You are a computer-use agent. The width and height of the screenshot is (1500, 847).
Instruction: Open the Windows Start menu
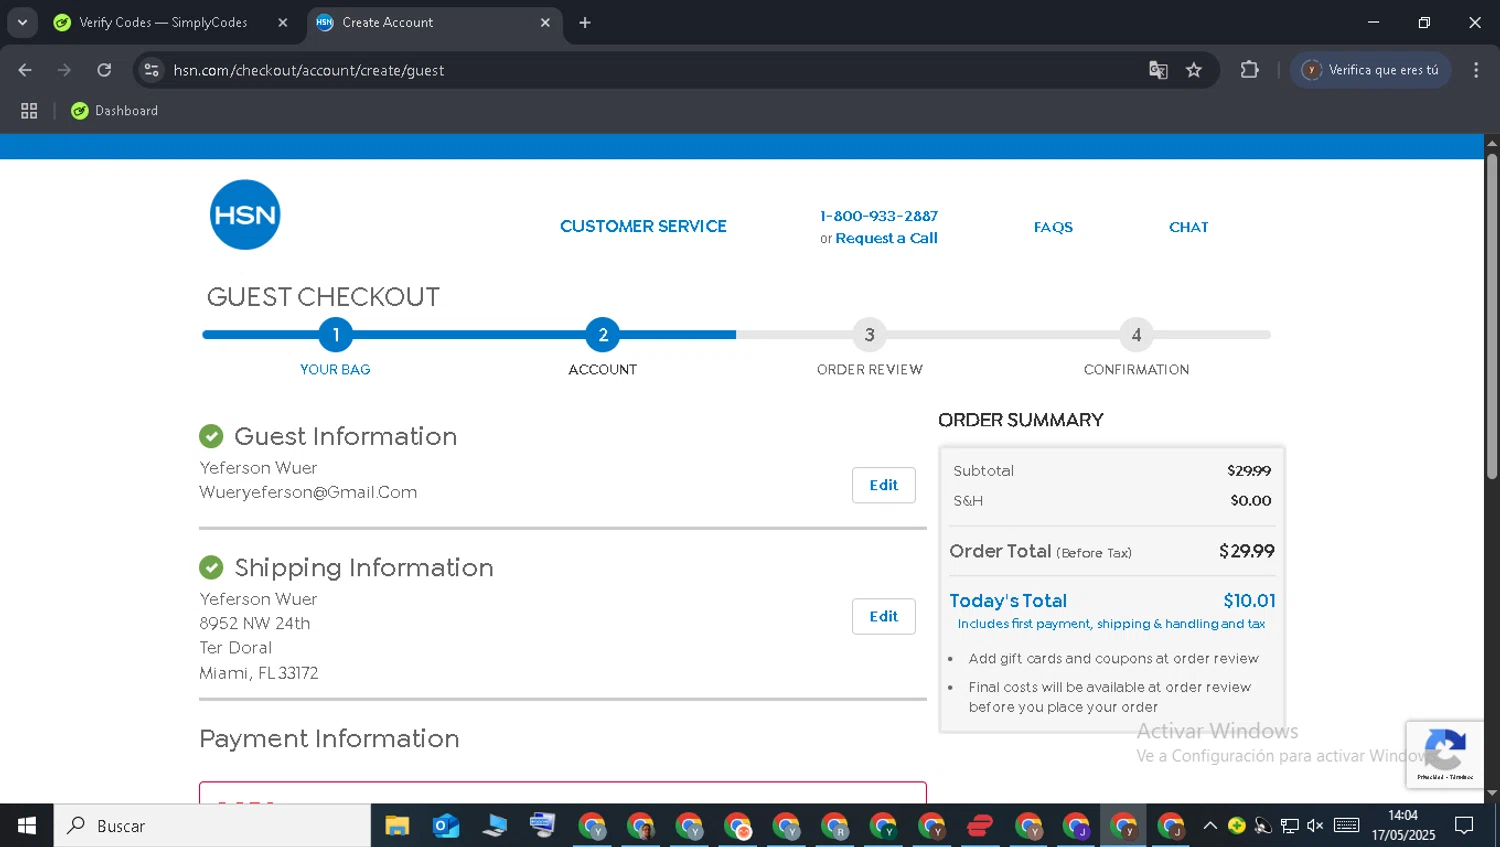[27, 826]
